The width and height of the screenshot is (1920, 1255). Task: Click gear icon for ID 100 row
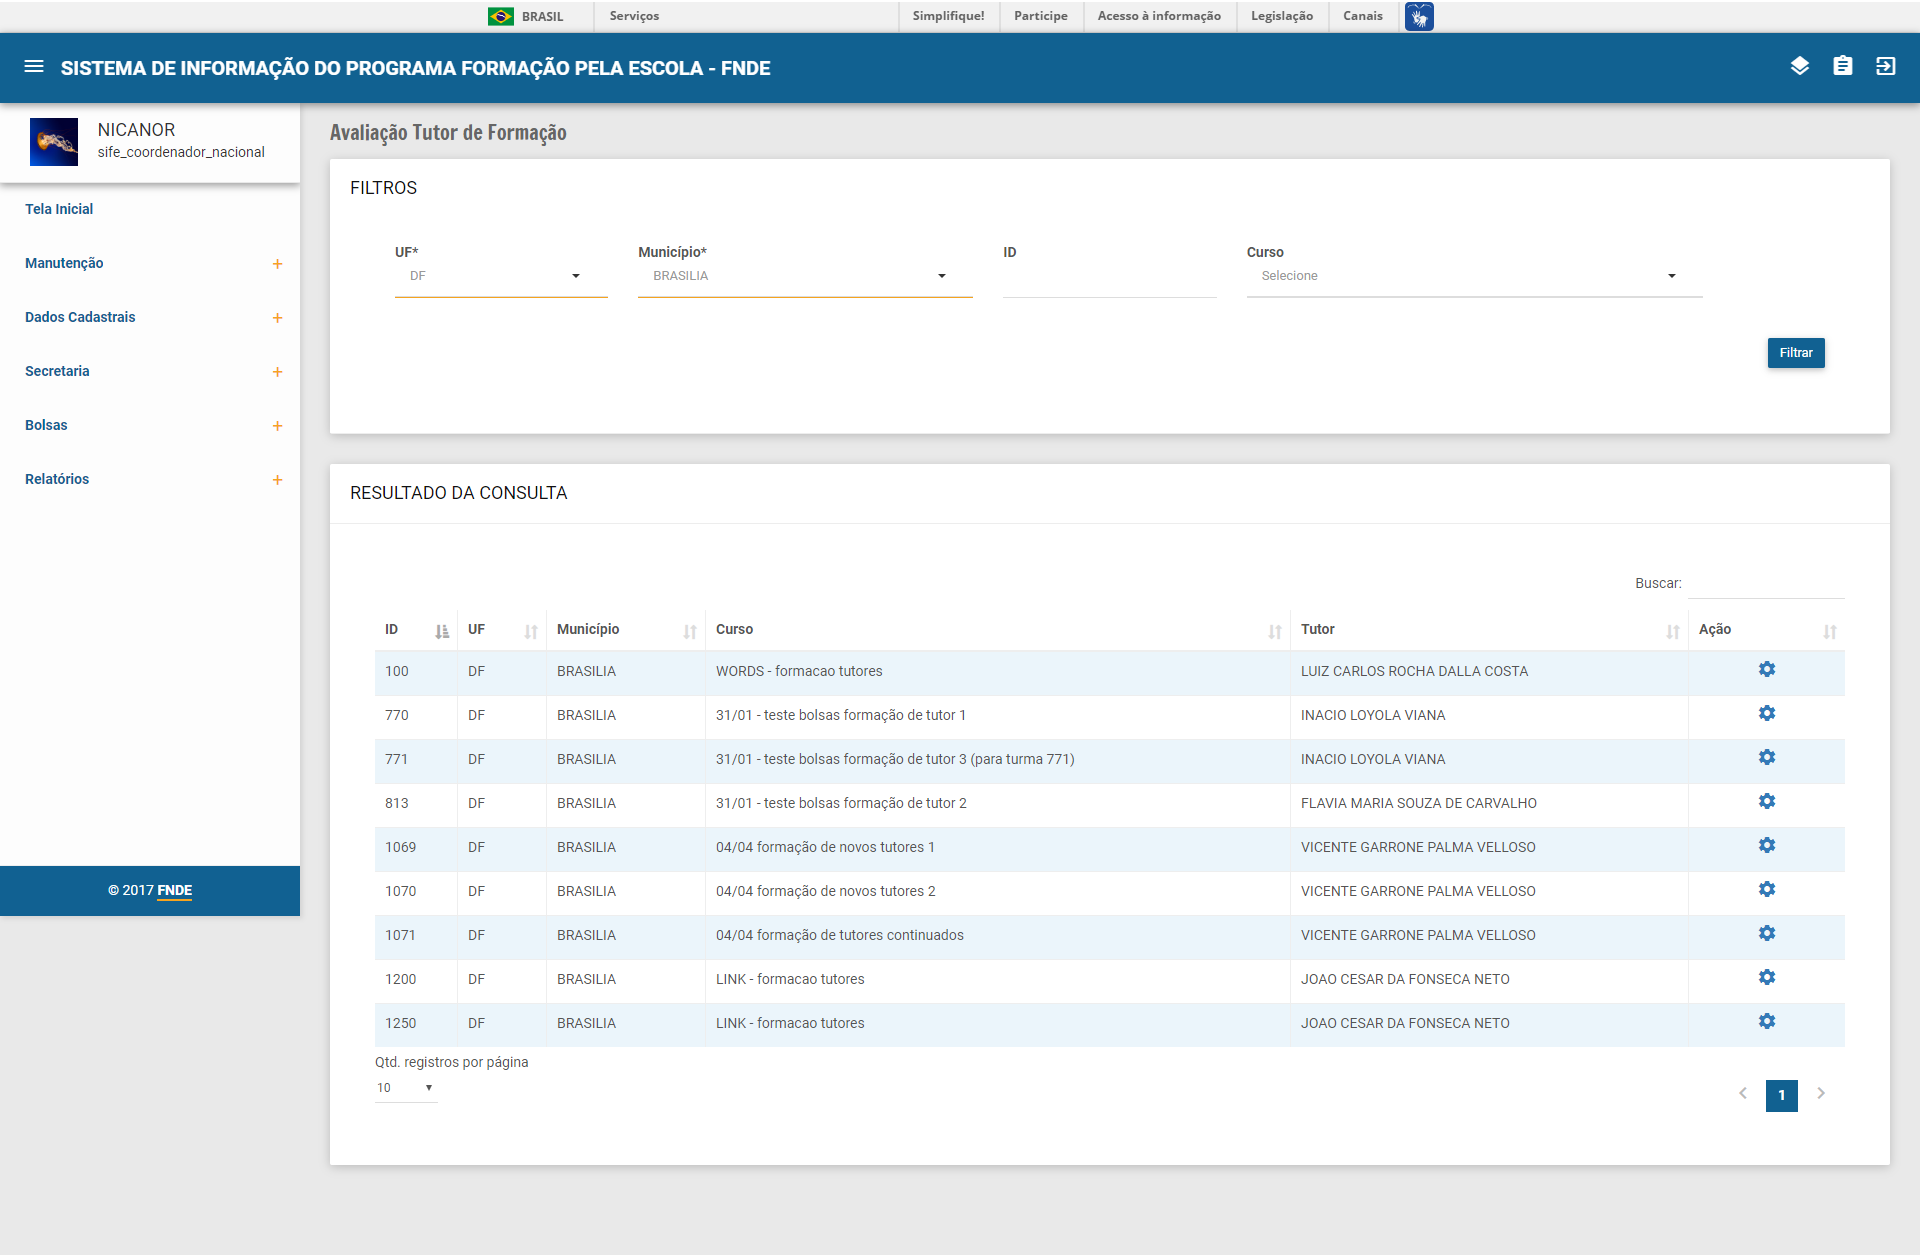coord(1766,669)
